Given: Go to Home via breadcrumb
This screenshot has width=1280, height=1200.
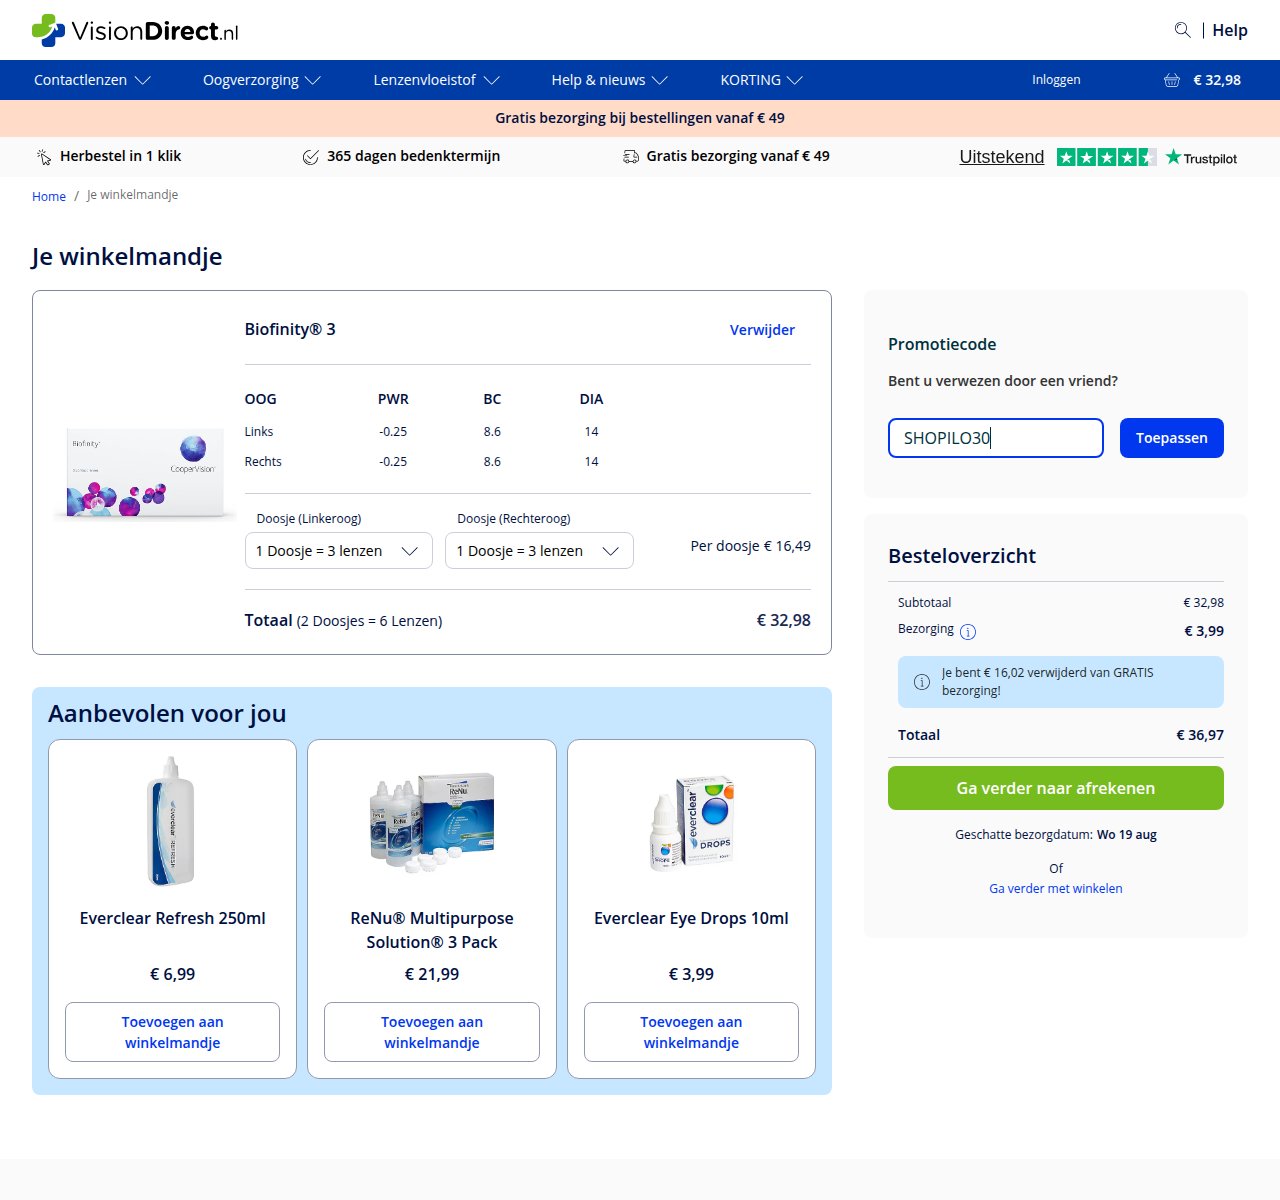Looking at the screenshot, I should (49, 196).
